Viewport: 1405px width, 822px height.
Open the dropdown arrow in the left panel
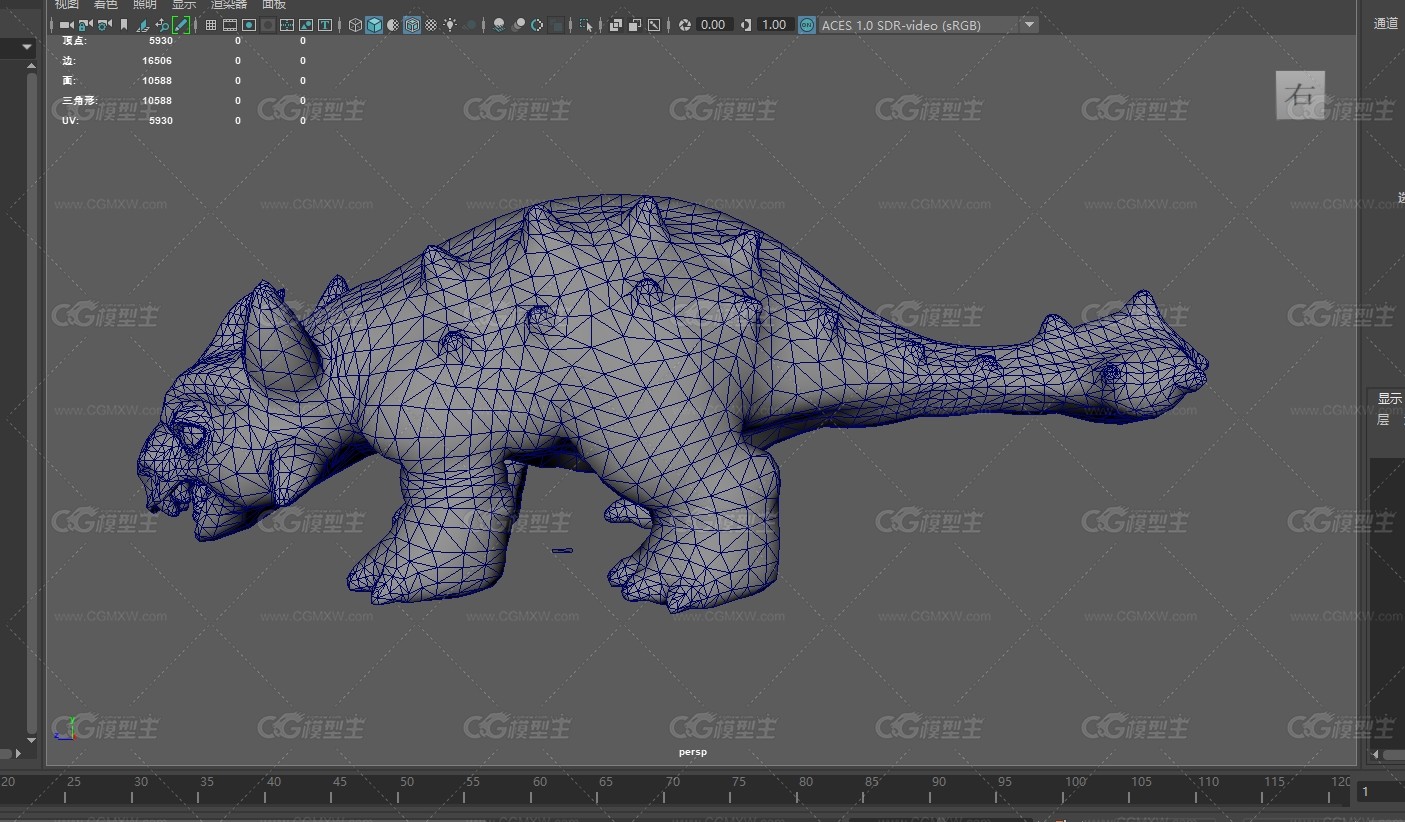tap(26, 47)
